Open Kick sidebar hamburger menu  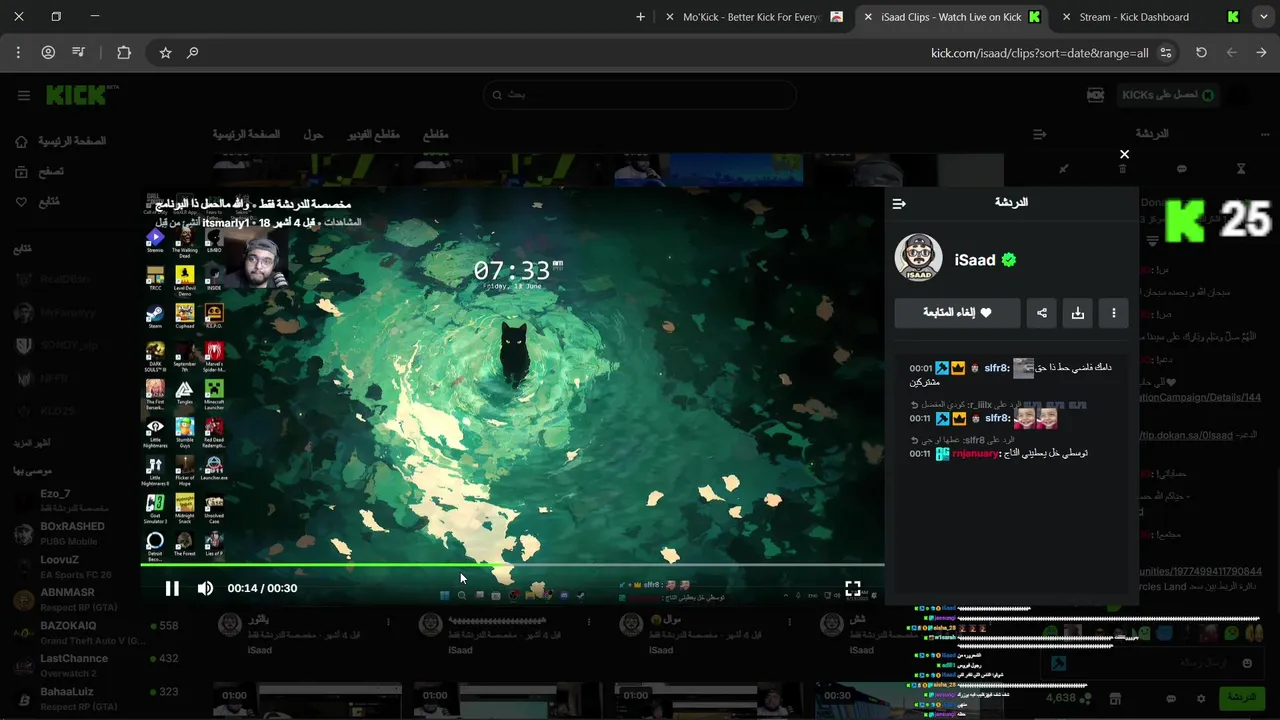tap(24, 95)
